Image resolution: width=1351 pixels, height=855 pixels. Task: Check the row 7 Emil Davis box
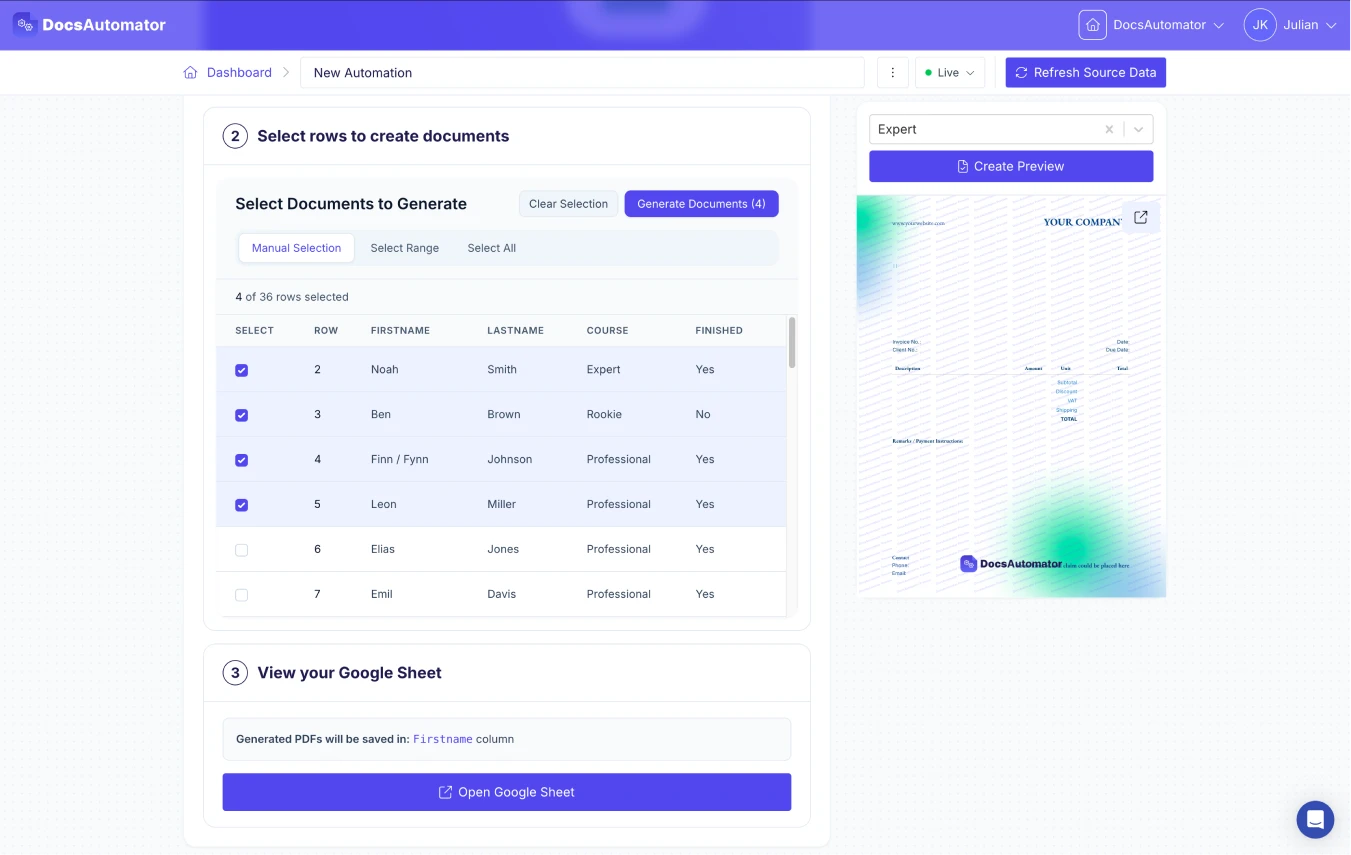[x=241, y=595]
